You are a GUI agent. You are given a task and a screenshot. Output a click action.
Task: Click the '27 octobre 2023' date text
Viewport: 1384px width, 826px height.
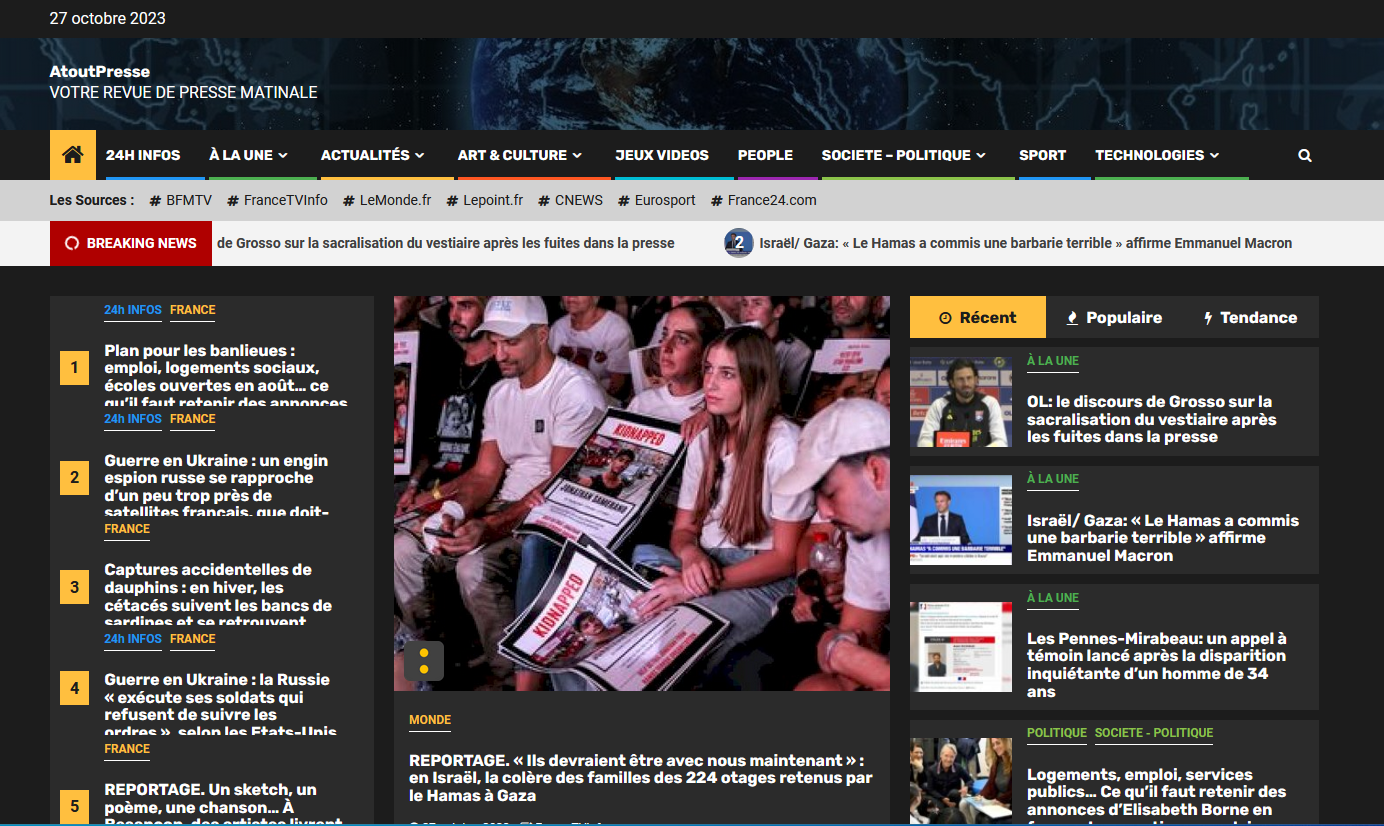tap(108, 19)
